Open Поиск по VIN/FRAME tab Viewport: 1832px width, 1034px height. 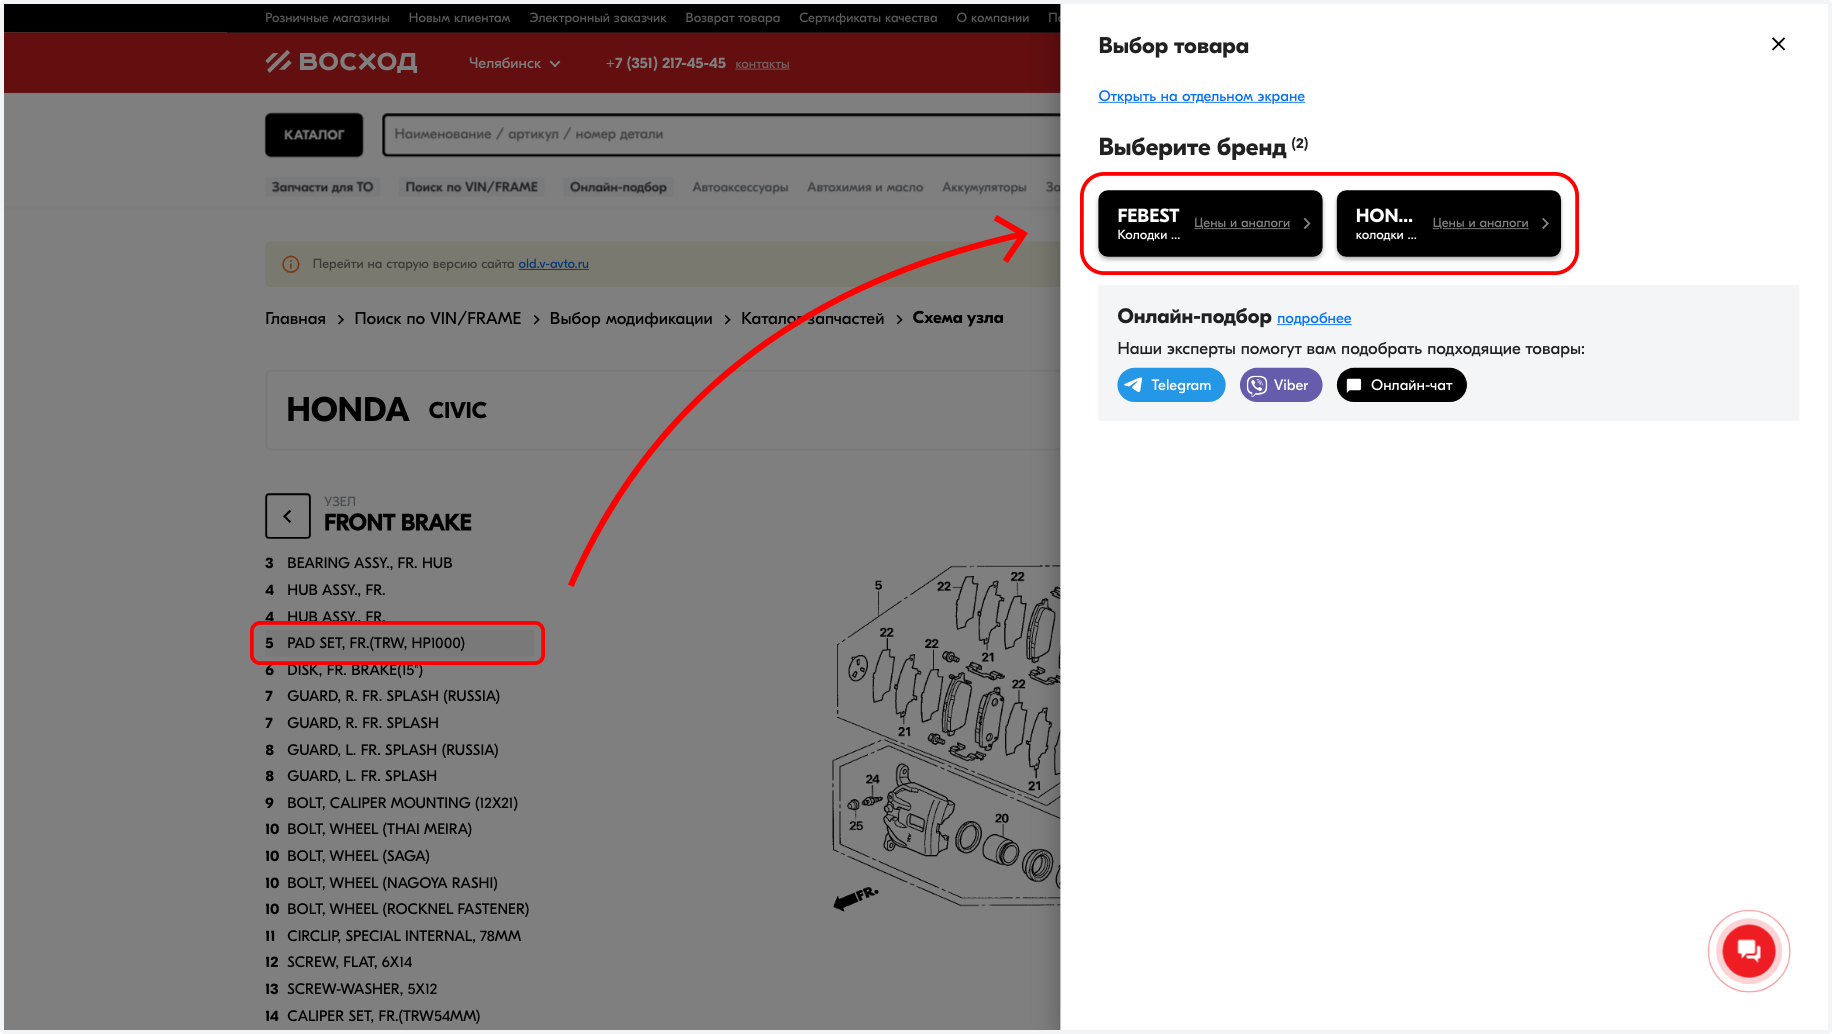click(471, 187)
